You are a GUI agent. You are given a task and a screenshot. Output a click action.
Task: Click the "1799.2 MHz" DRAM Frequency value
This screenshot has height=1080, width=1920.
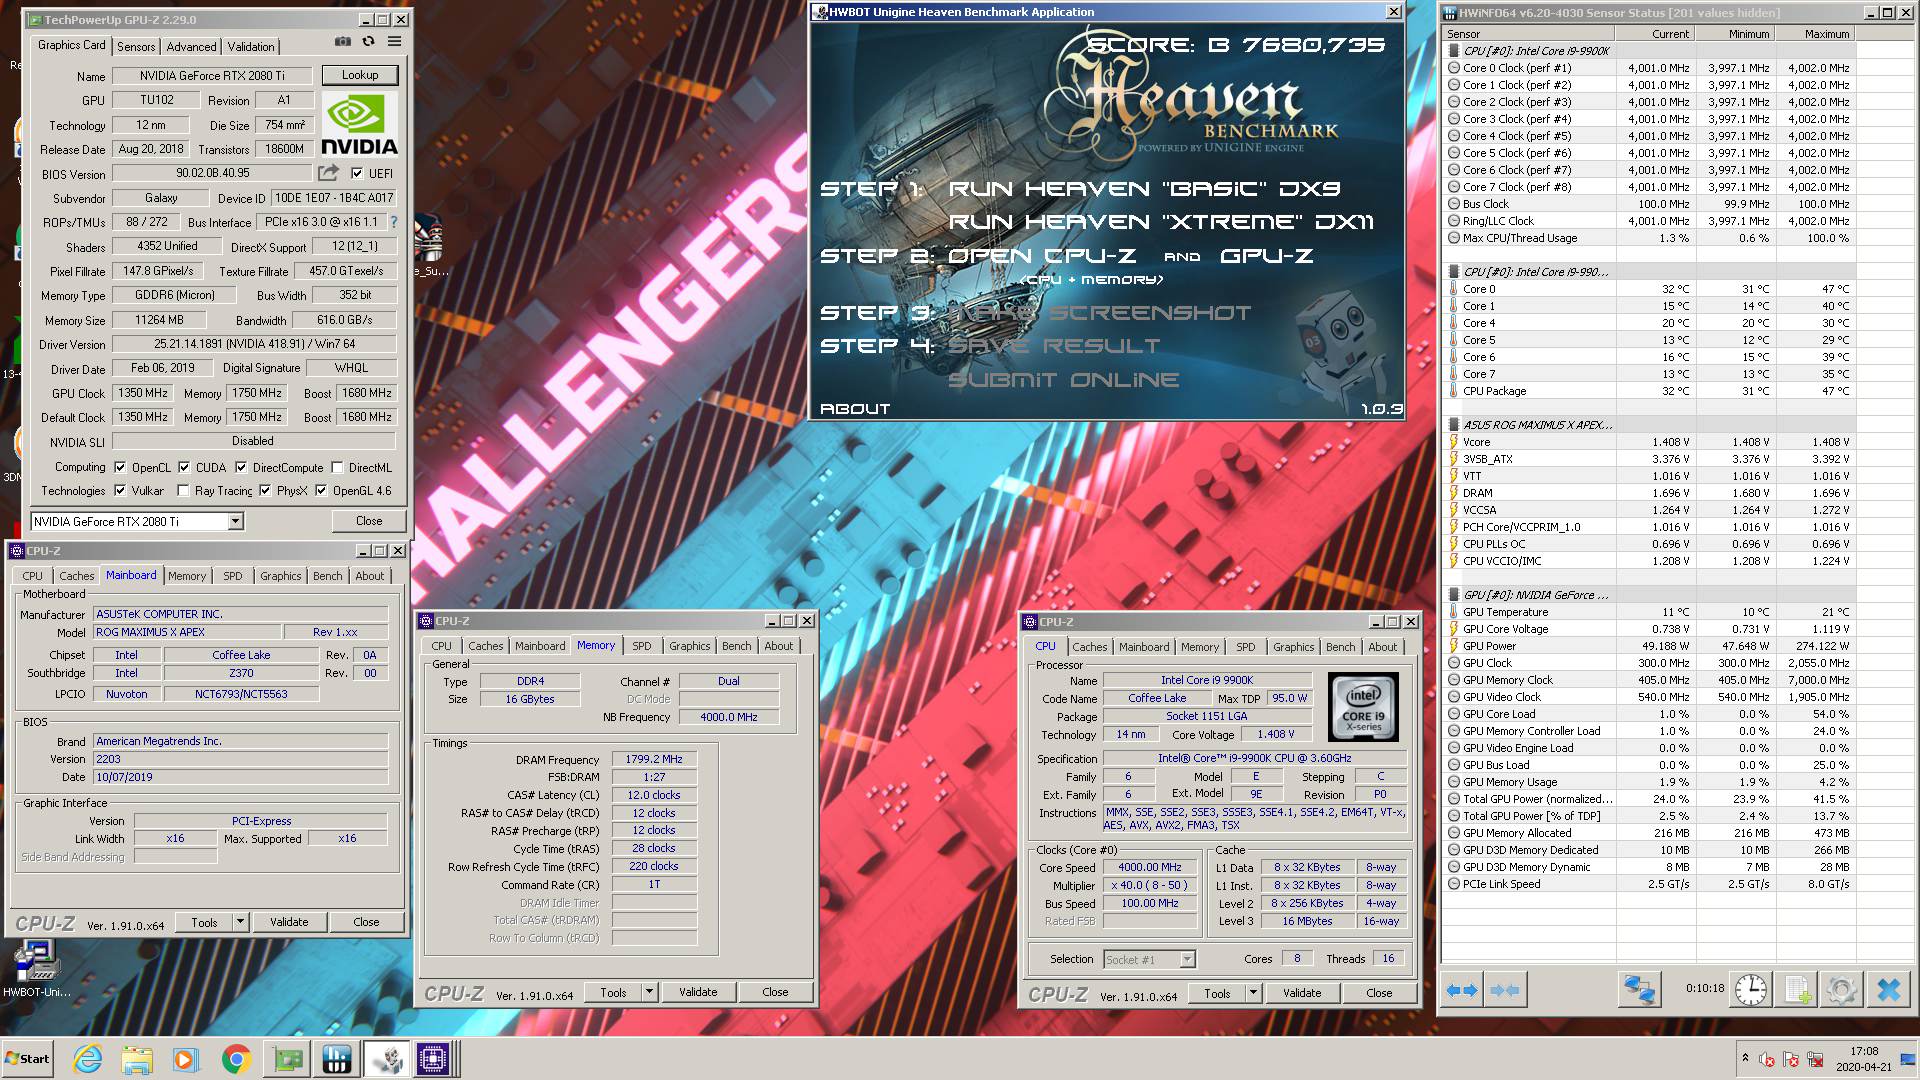pyautogui.click(x=654, y=759)
